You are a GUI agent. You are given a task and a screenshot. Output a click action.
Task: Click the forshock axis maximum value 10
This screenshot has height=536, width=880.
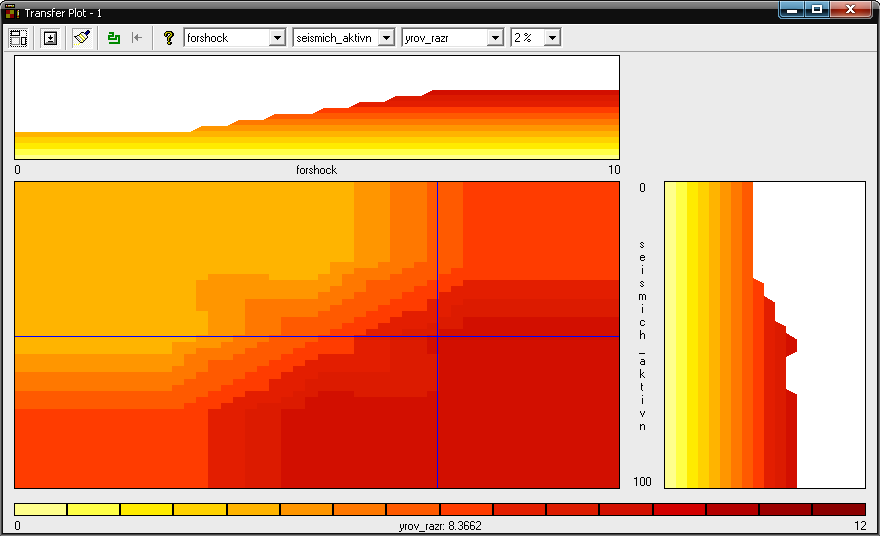tap(614, 170)
